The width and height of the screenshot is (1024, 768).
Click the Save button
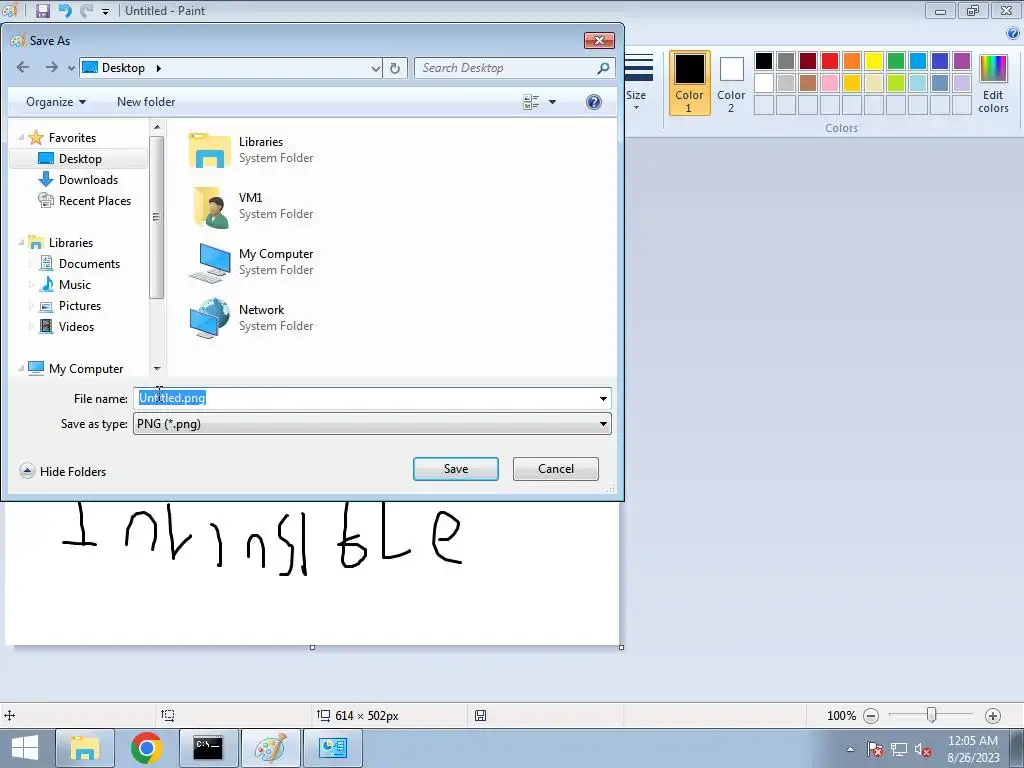click(456, 469)
